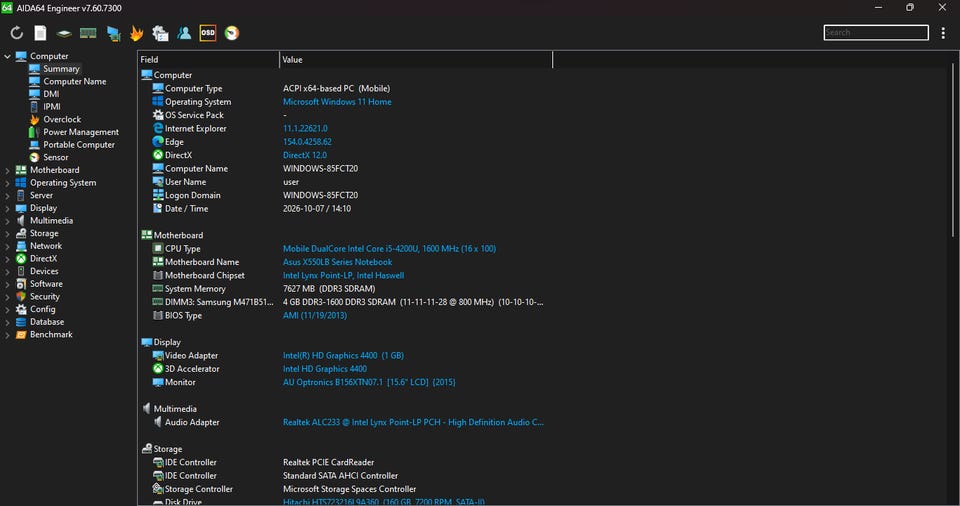Click the AIDA64 app icon in title bar
This screenshot has height=506, width=960.
pos(7,7)
